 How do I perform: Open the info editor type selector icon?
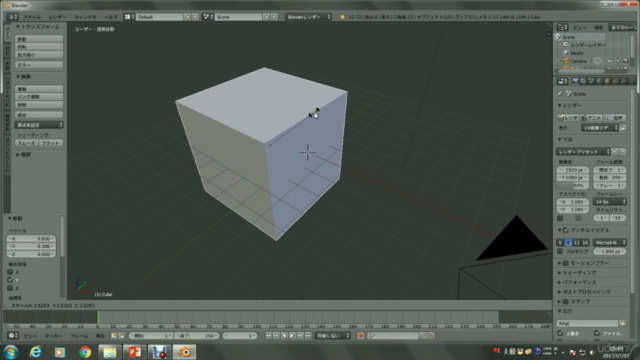[x=12, y=17]
